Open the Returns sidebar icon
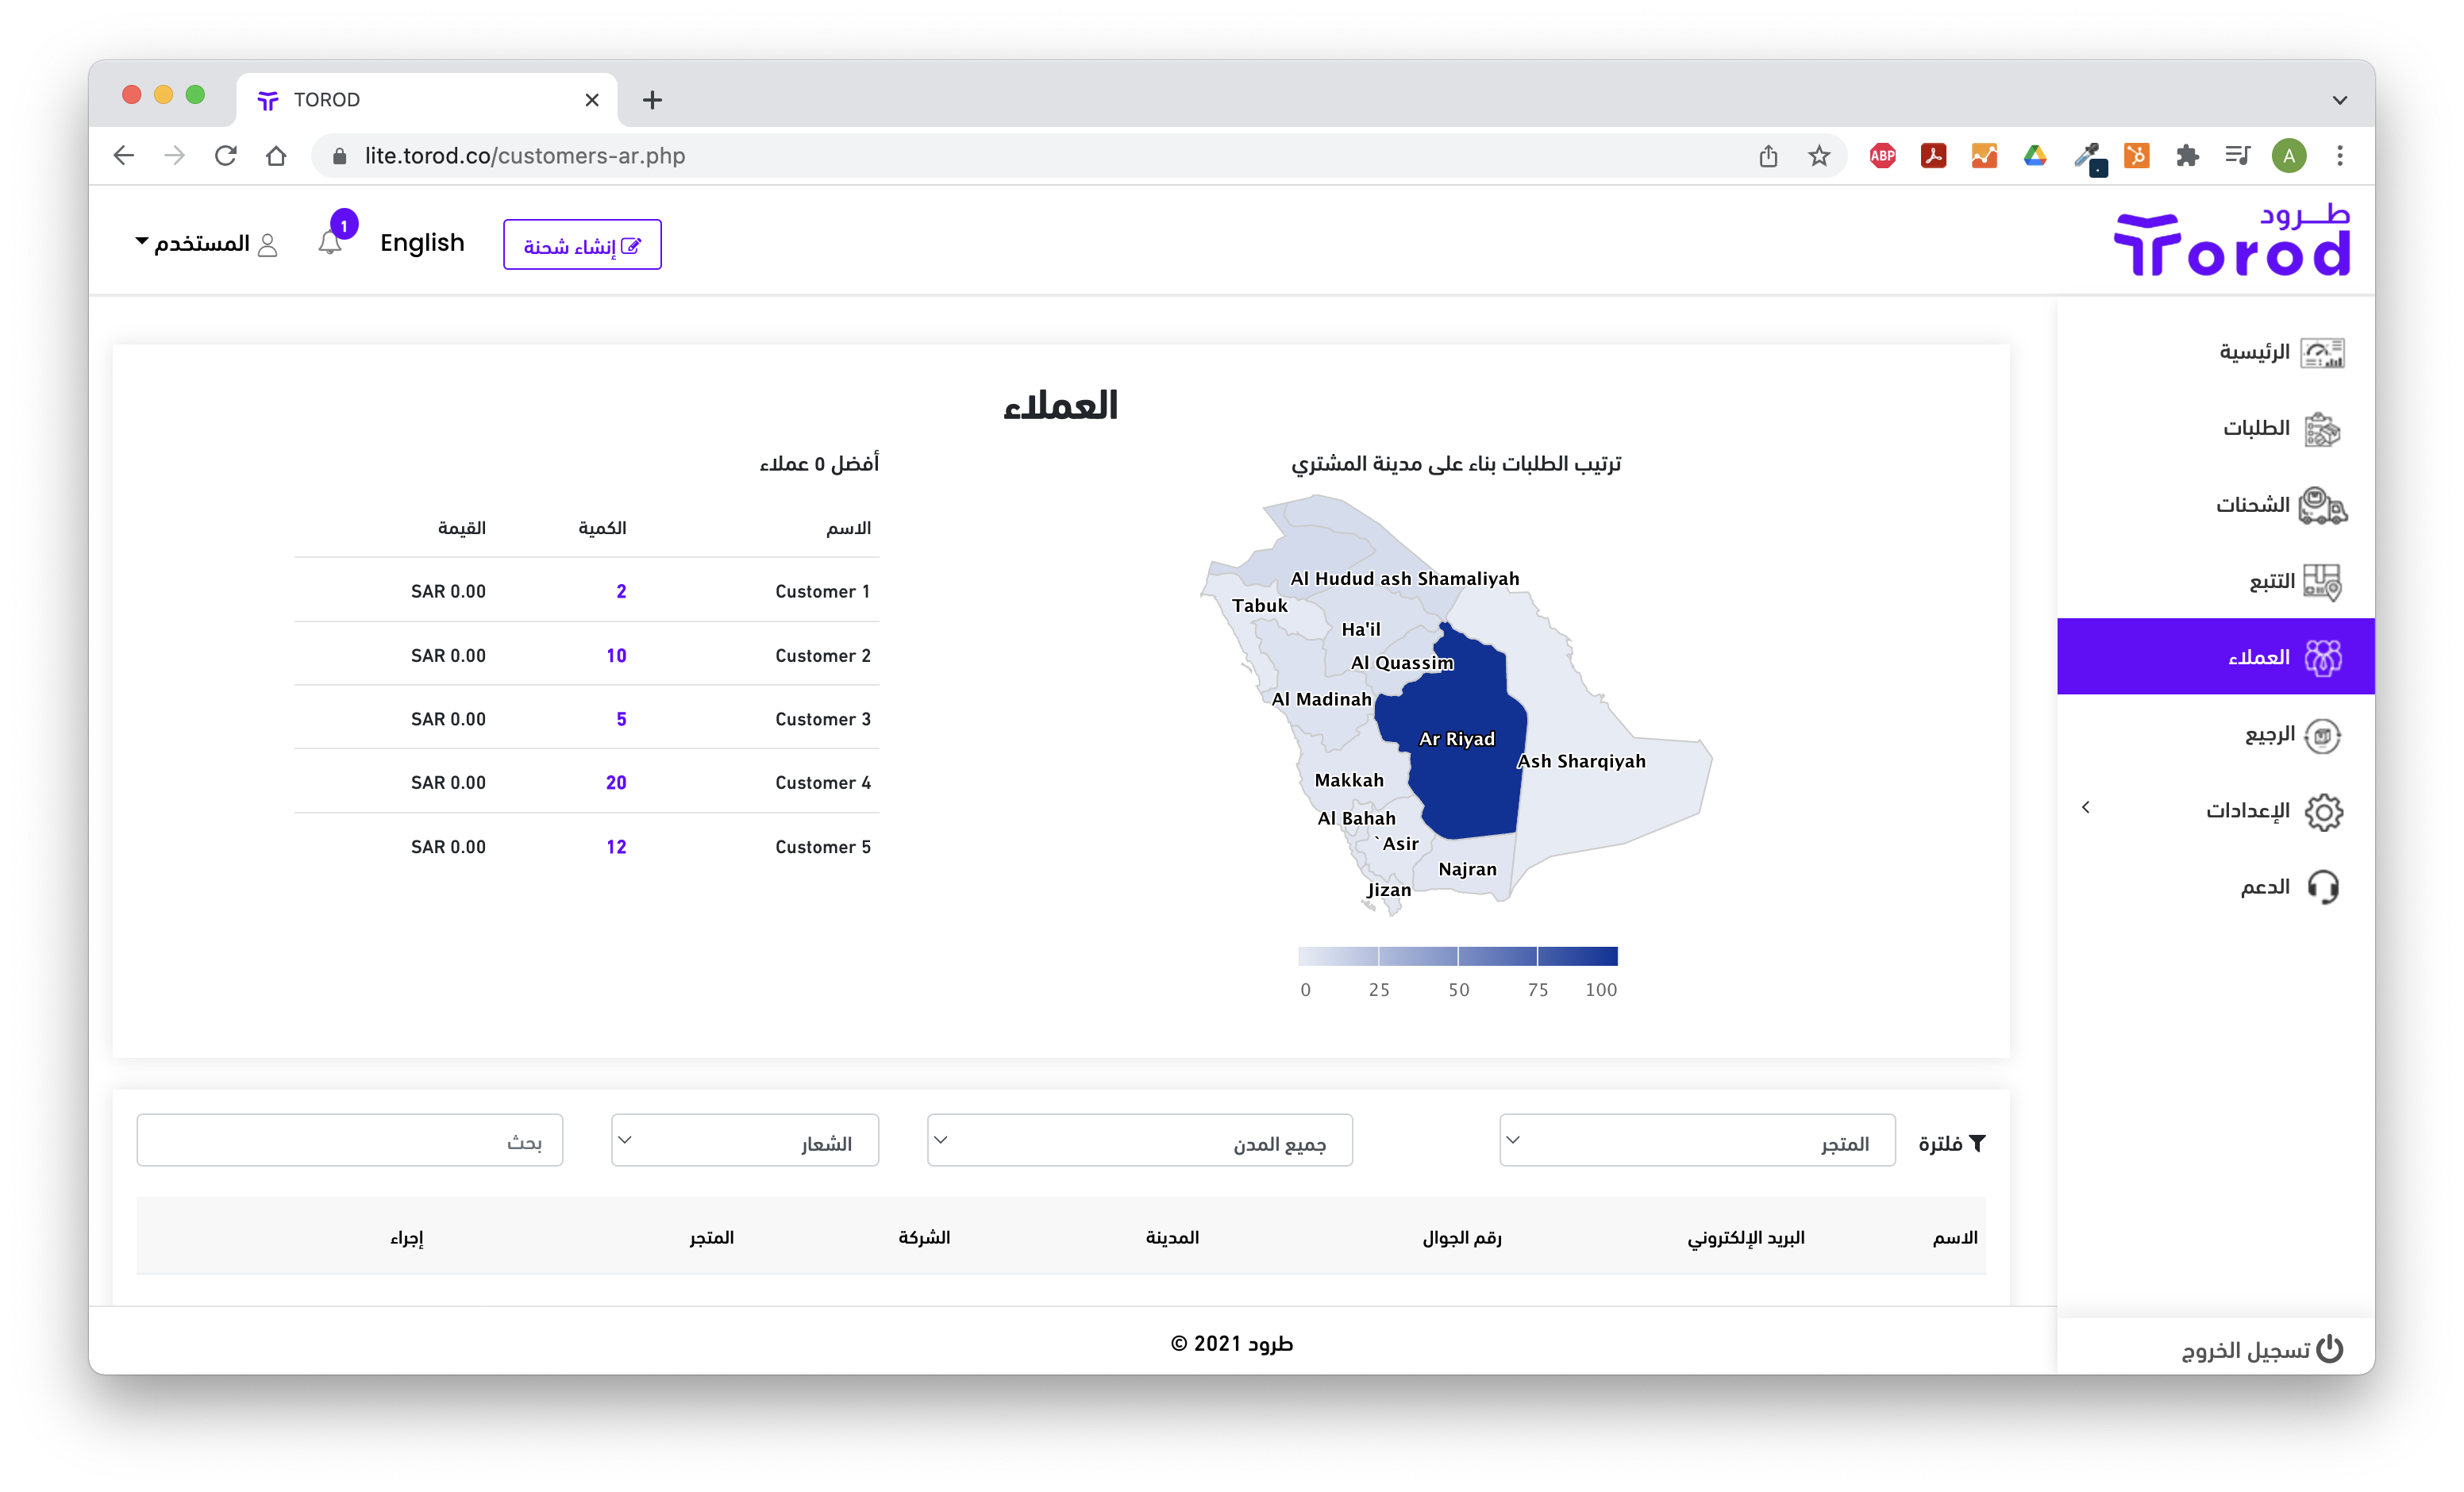Image resolution: width=2464 pixels, height=1492 pixels. [2322, 735]
